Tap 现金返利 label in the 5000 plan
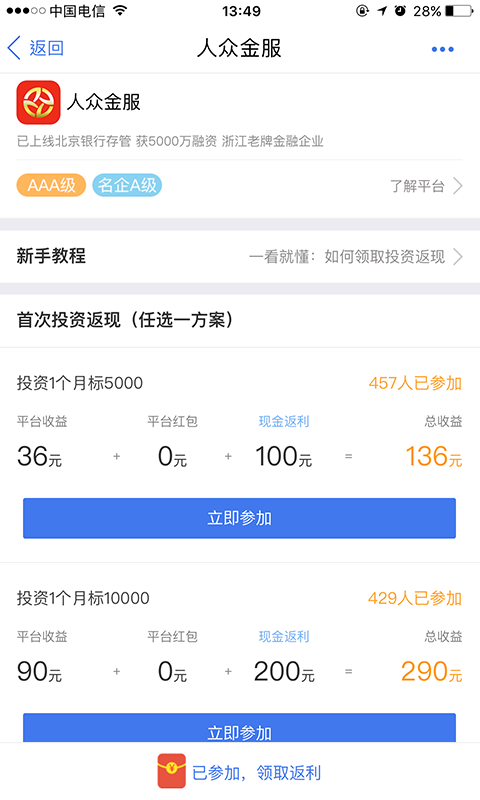The width and height of the screenshot is (480, 800). coord(284,421)
